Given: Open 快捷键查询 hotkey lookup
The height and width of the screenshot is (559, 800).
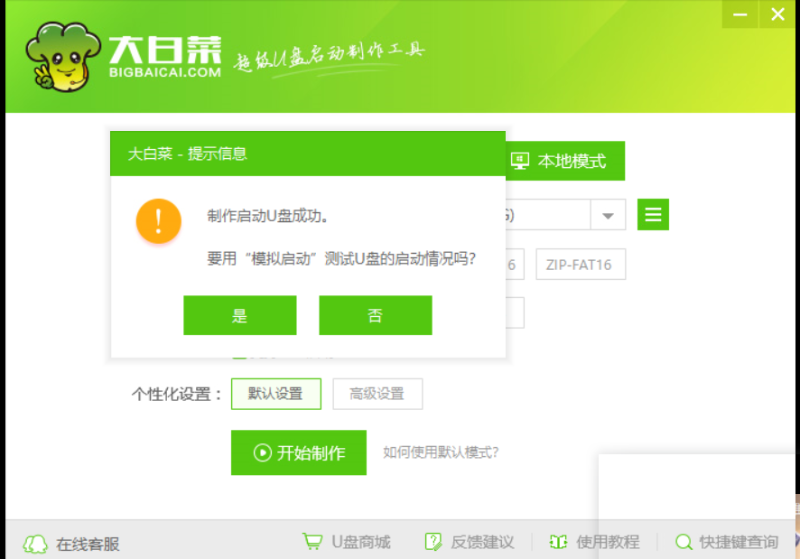Looking at the screenshot, I should click(738, 542).
